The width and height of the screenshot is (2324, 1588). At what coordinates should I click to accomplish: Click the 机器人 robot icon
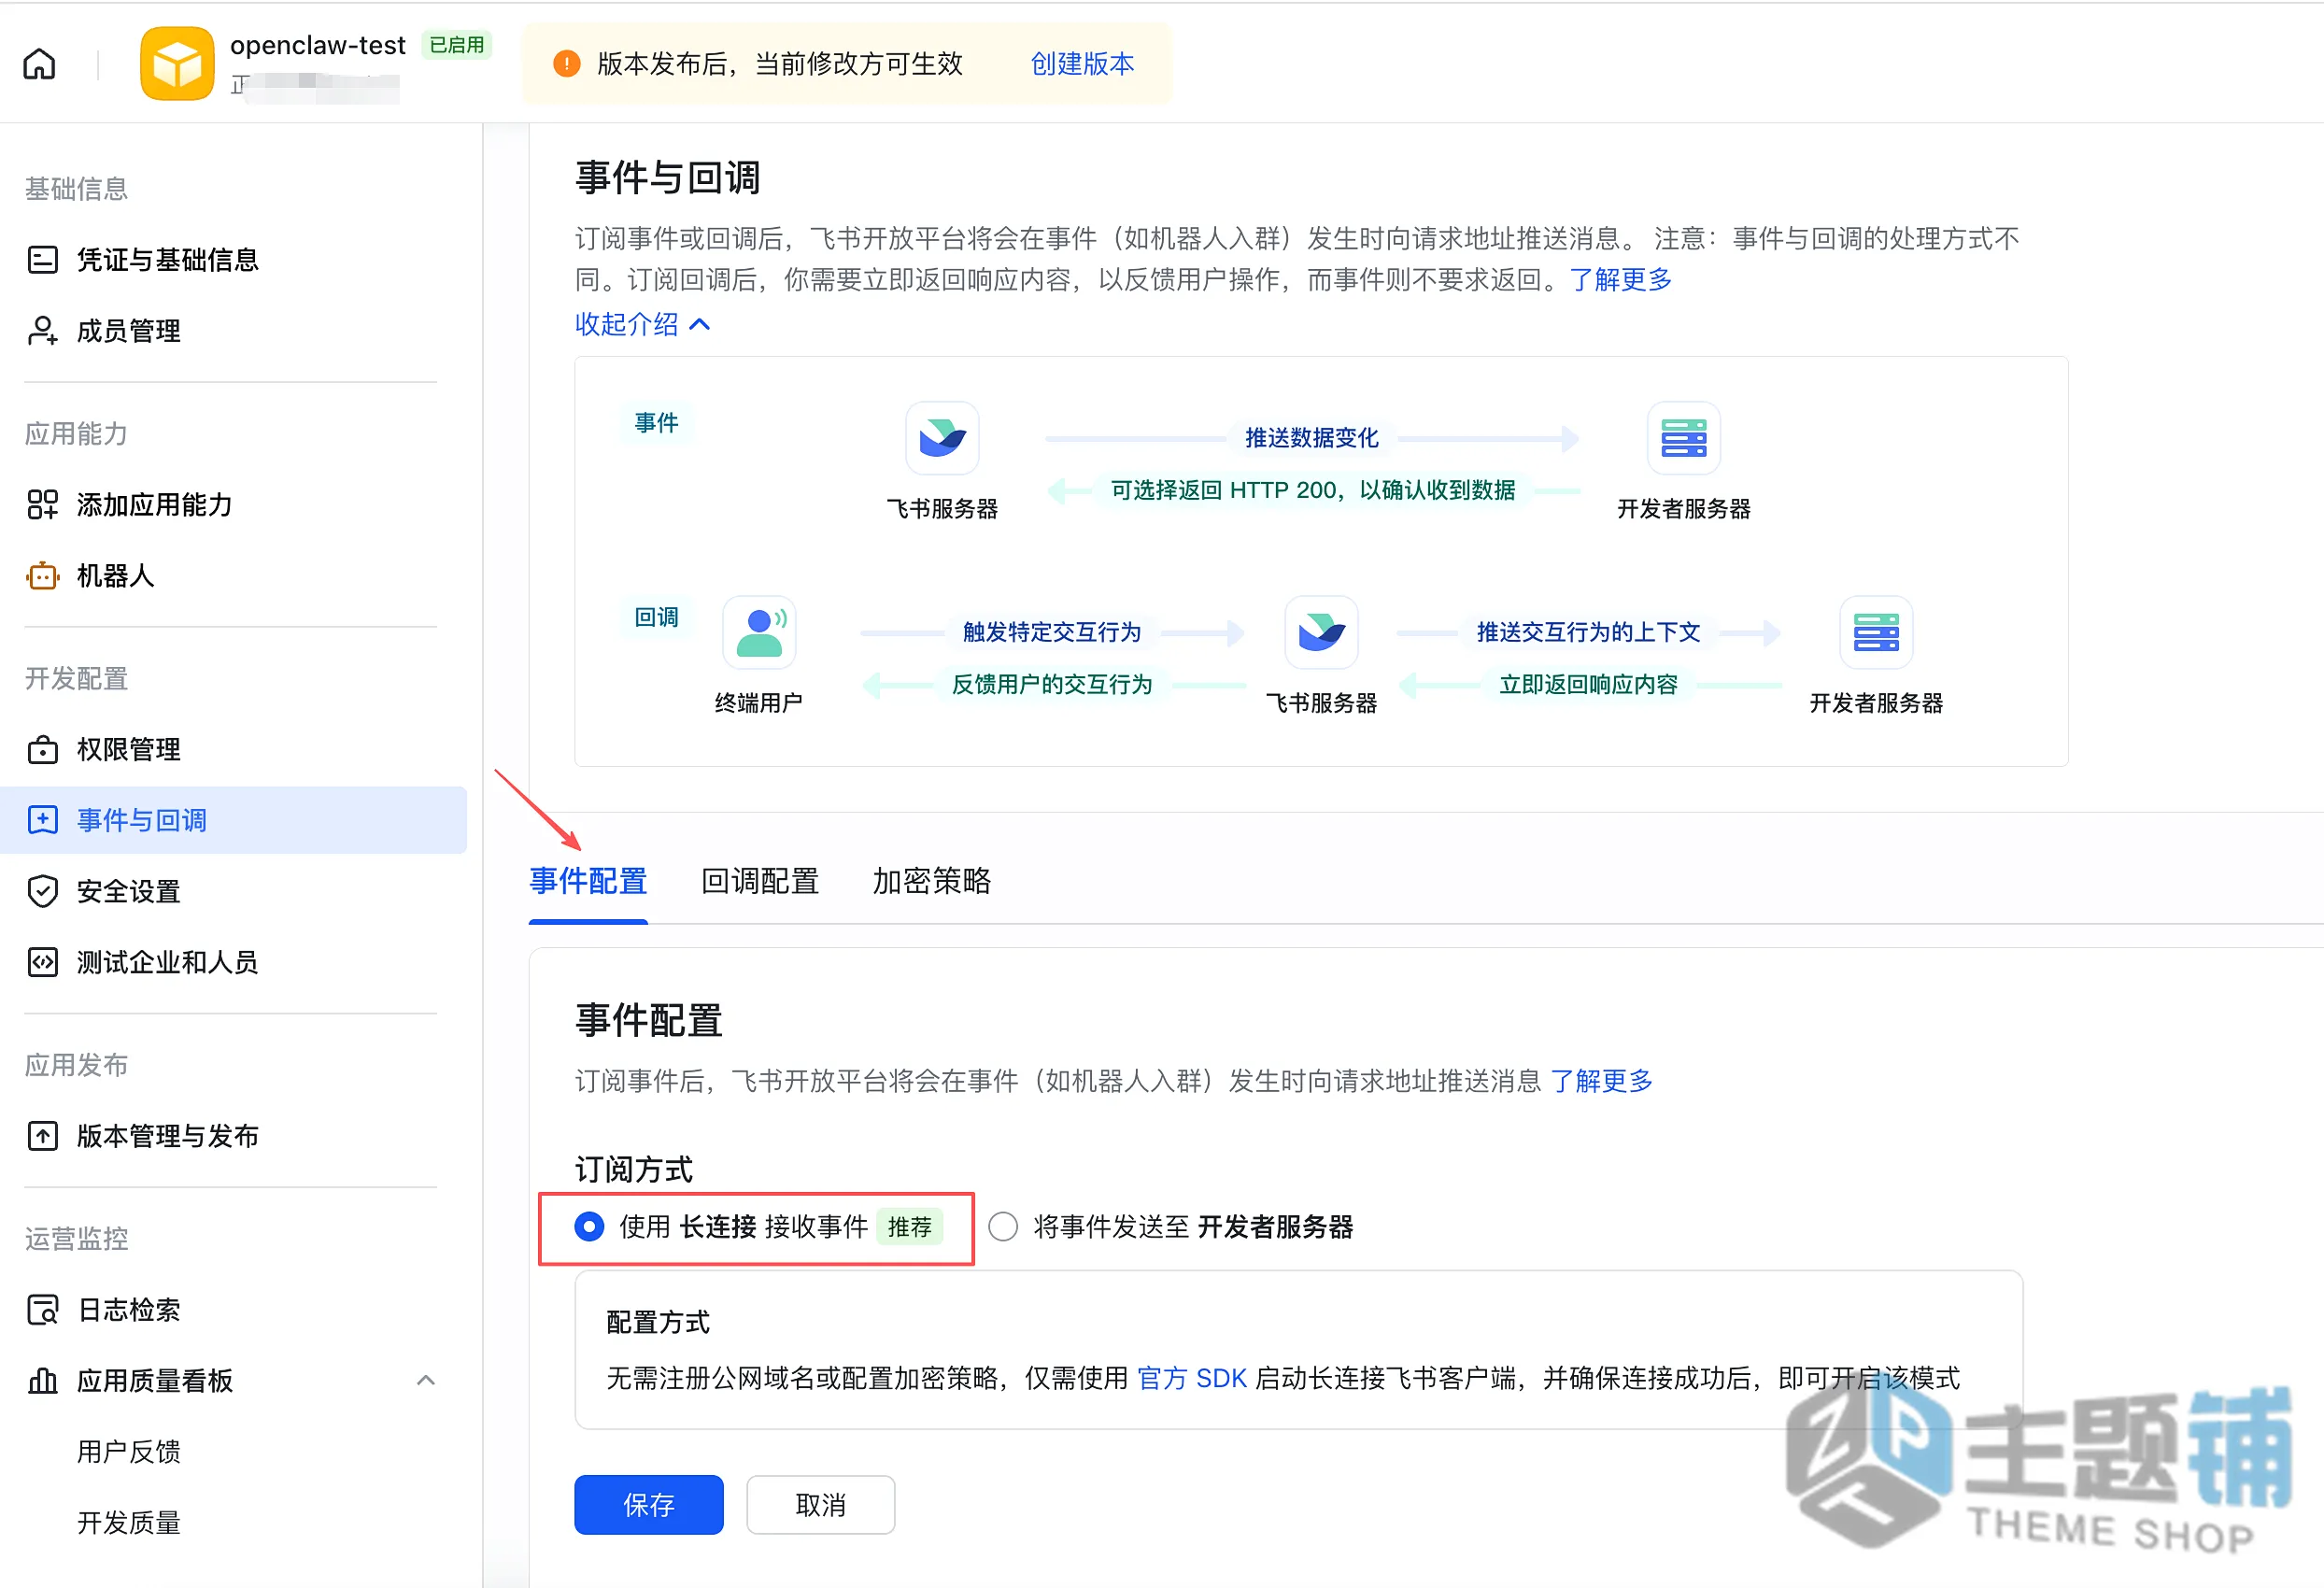click(42, 576)
